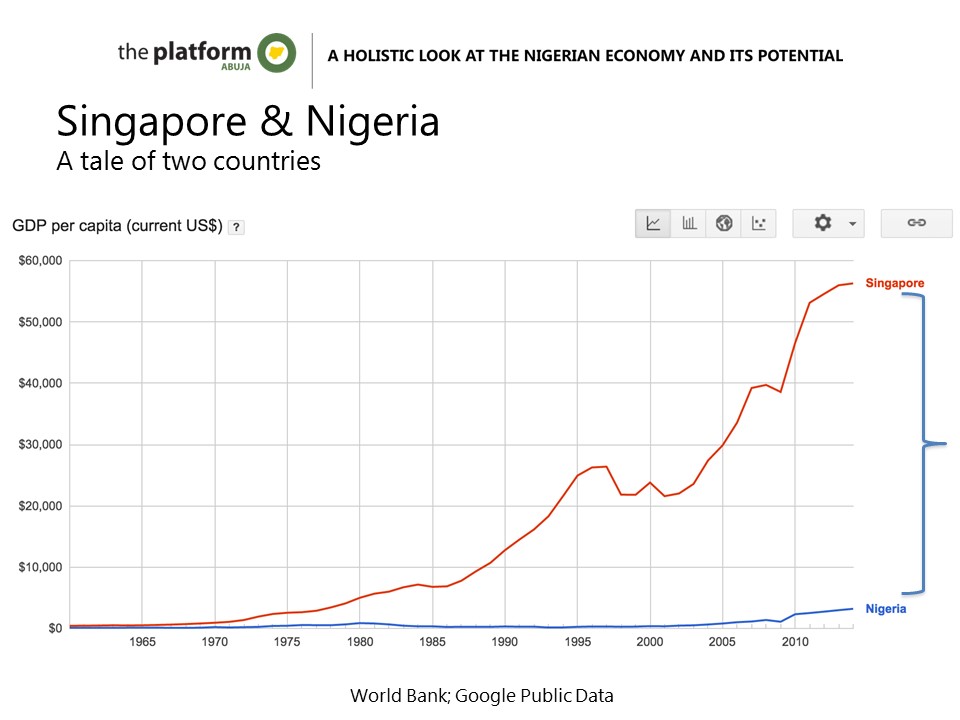Click the GDP per capita metric title
Screen dimensions: 960x720
[x=117, y=226]
